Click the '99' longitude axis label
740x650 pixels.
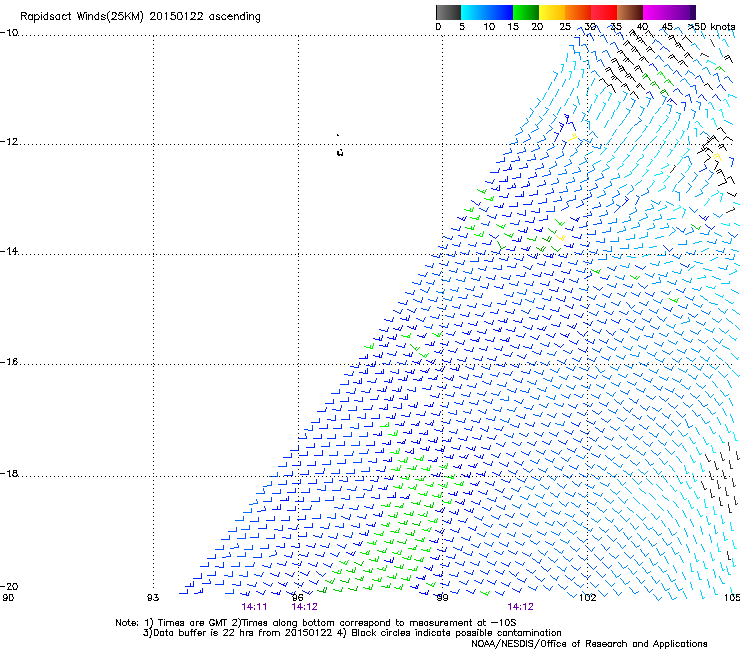tap(442, 598)
